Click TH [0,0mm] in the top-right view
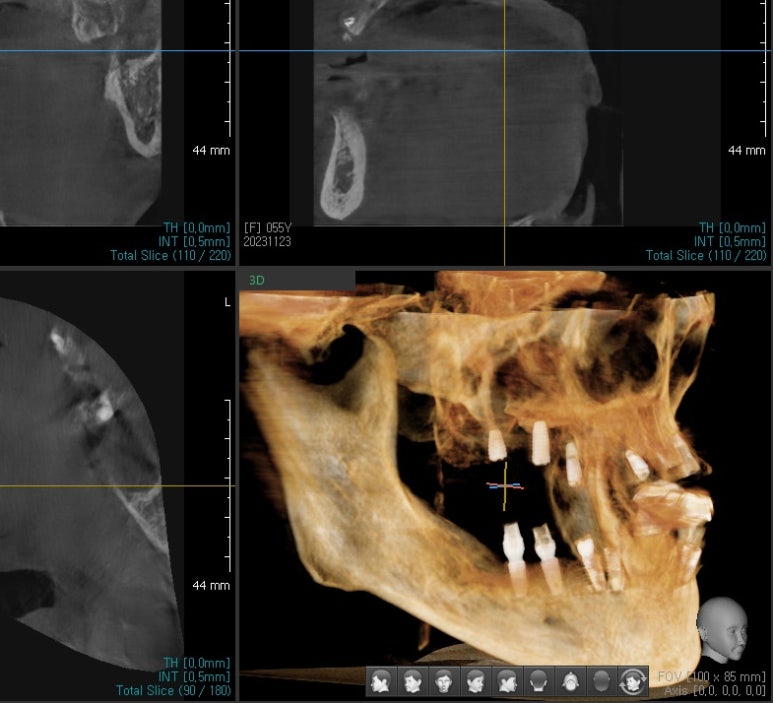This screenshot has width=773, height=703. [732, 228]
